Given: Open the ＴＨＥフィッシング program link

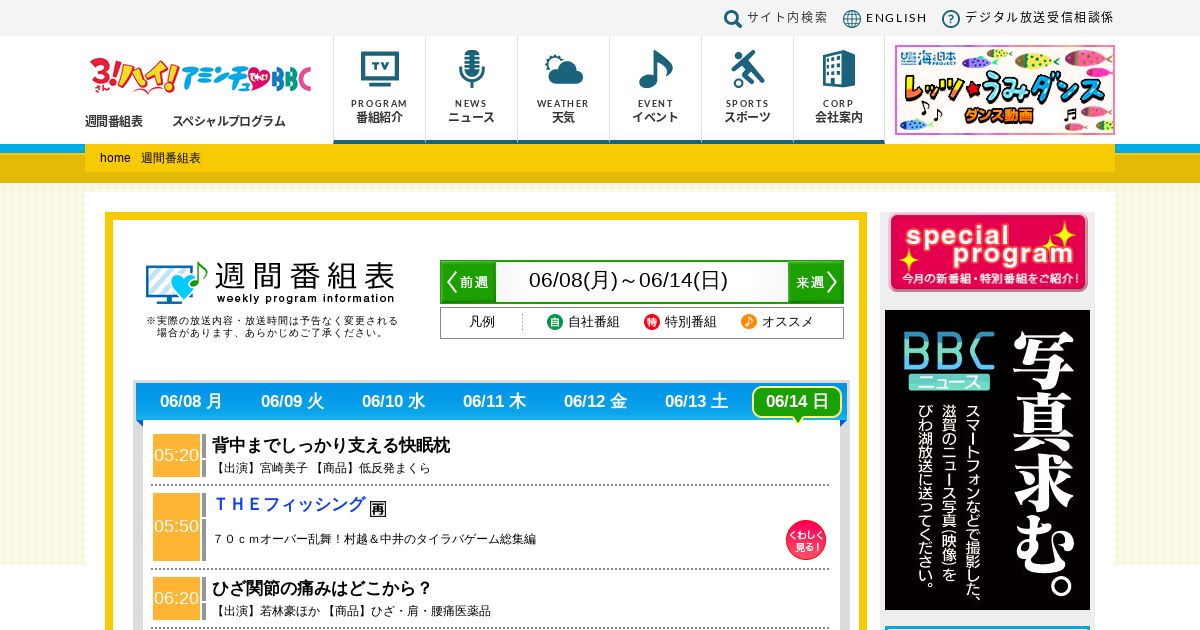Looking at the screenshot, I should coord(289,505).
